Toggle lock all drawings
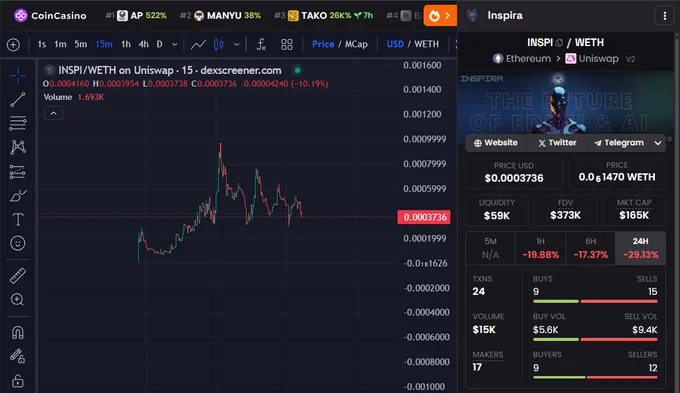The image size is (680, 393). pos(18,380)
